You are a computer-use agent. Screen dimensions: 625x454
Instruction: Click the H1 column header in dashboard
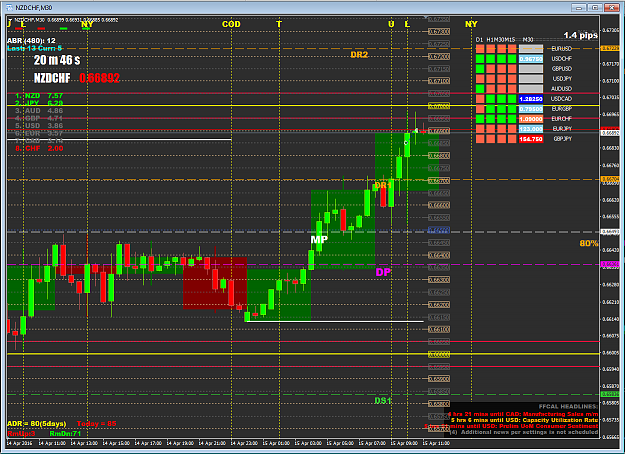click(490, 40)
